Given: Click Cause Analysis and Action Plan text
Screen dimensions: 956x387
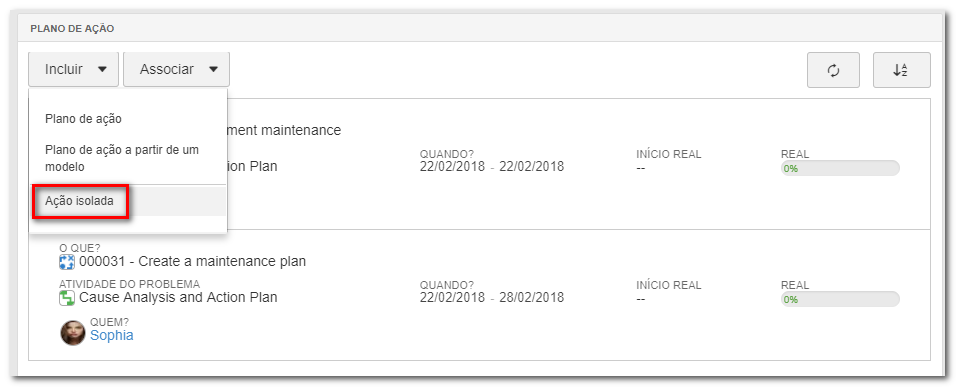Looking at the screenshot, I should coord(178,298).
